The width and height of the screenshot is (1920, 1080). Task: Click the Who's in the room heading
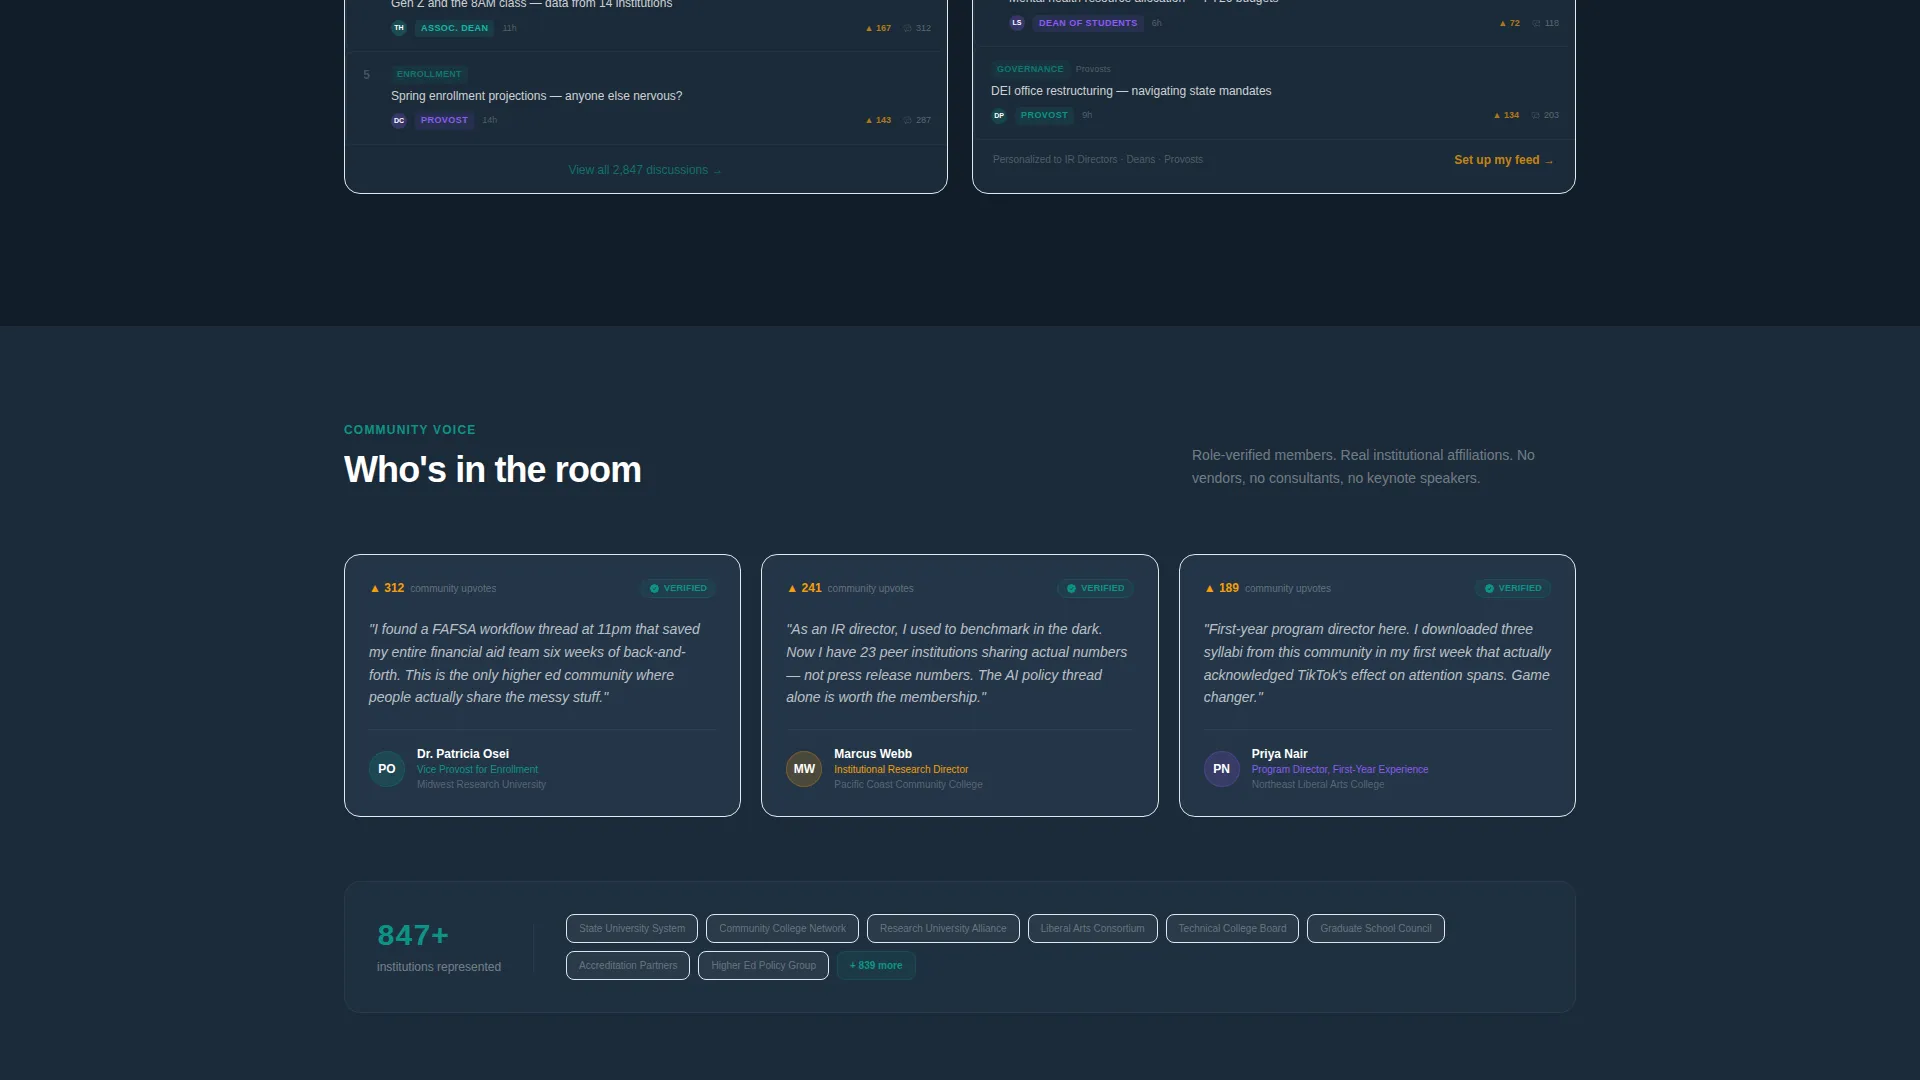point(492,470)
